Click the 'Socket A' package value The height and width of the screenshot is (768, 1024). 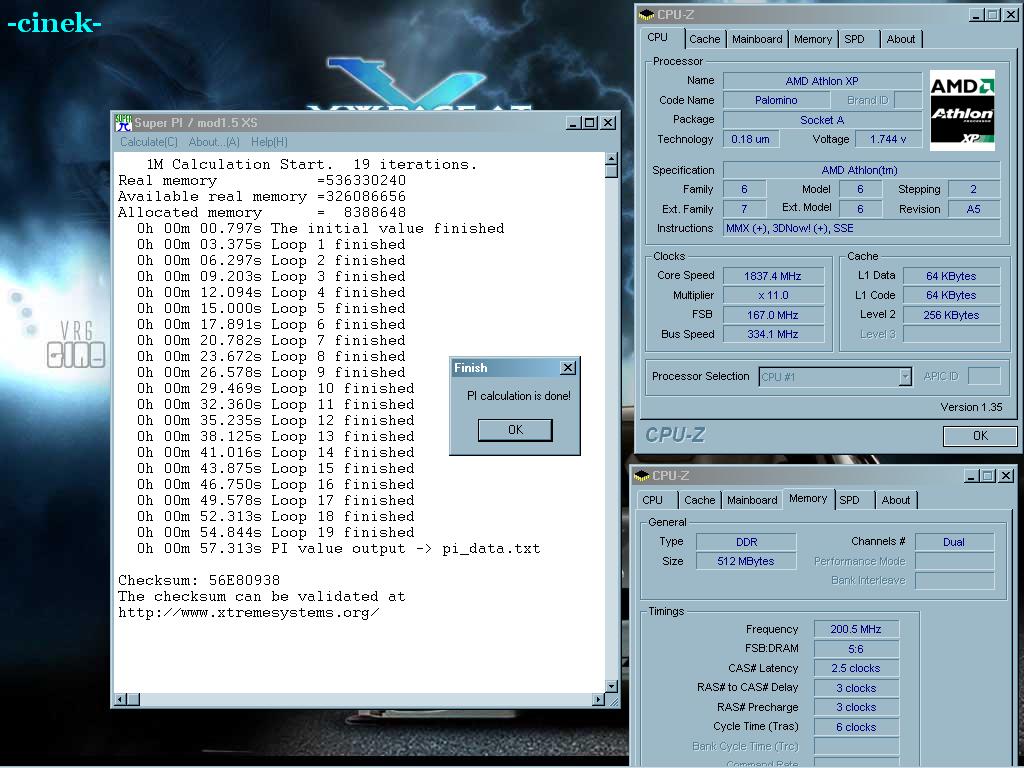[x=822, y=120]
